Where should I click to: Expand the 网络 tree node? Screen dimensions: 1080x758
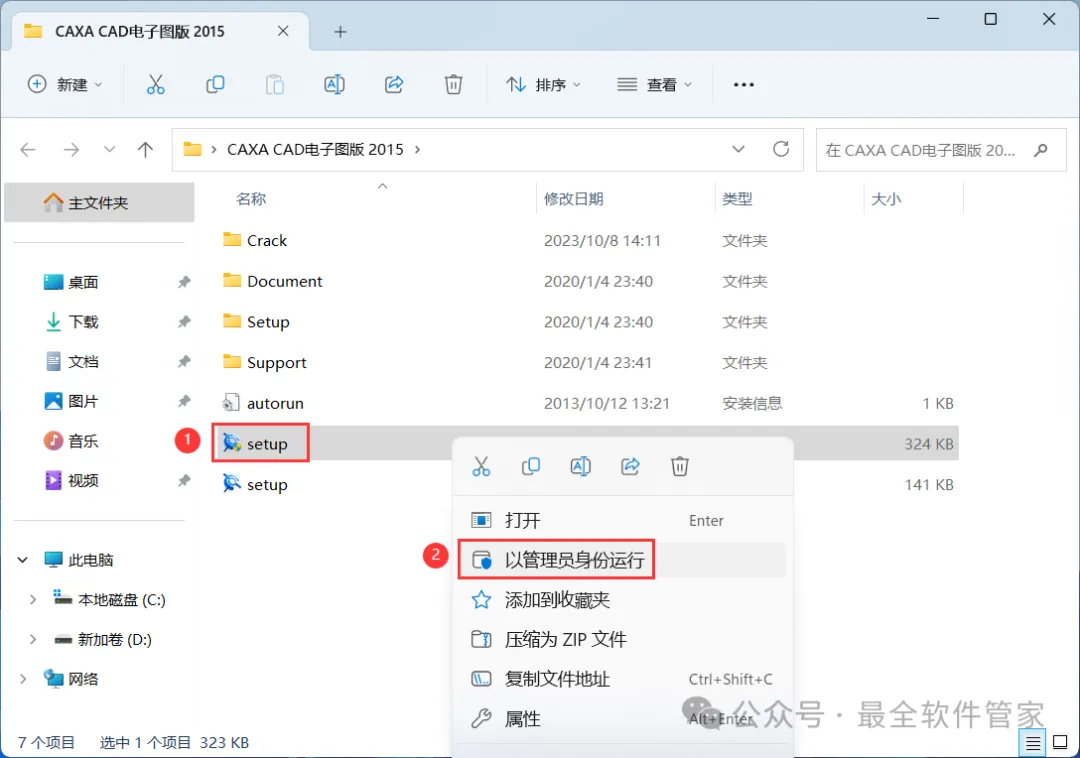click(23, 680)
